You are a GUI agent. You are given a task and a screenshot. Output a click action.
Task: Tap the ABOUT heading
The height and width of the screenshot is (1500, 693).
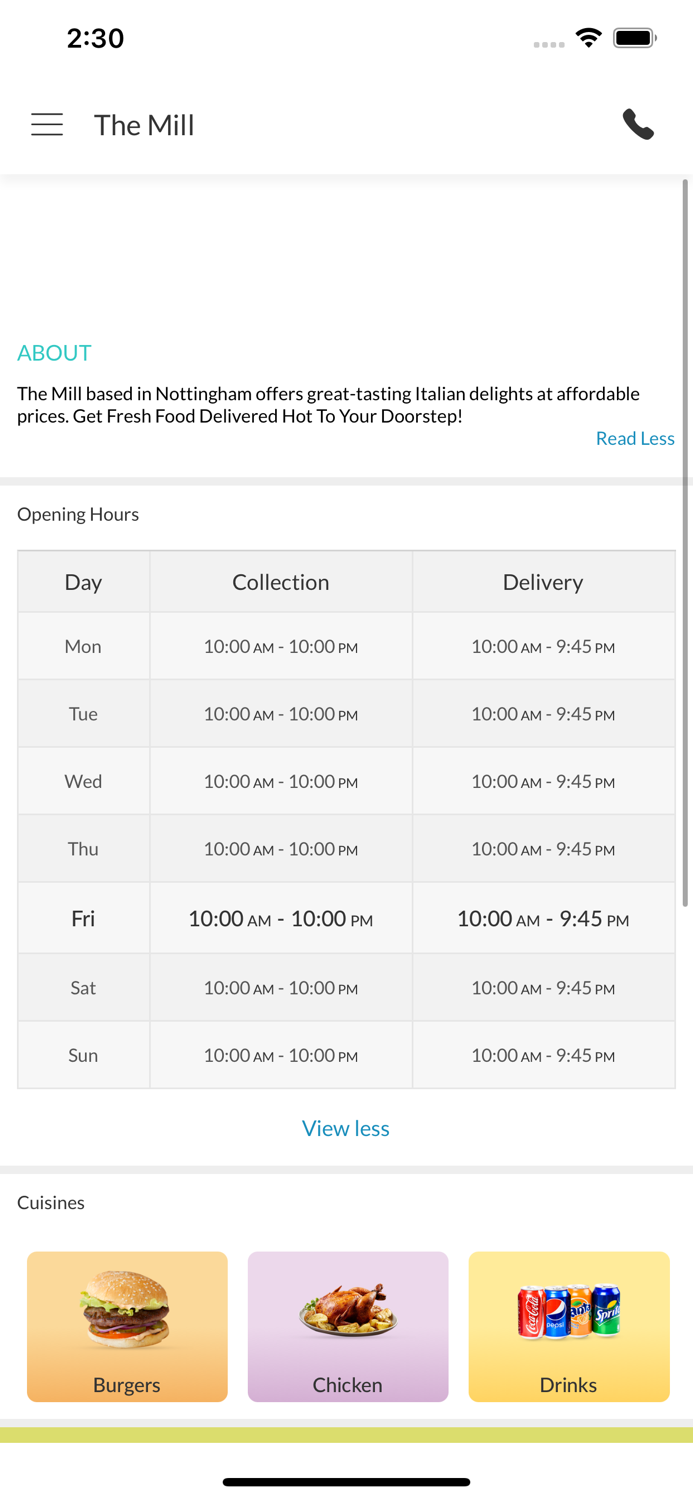[x=54, y=353]
